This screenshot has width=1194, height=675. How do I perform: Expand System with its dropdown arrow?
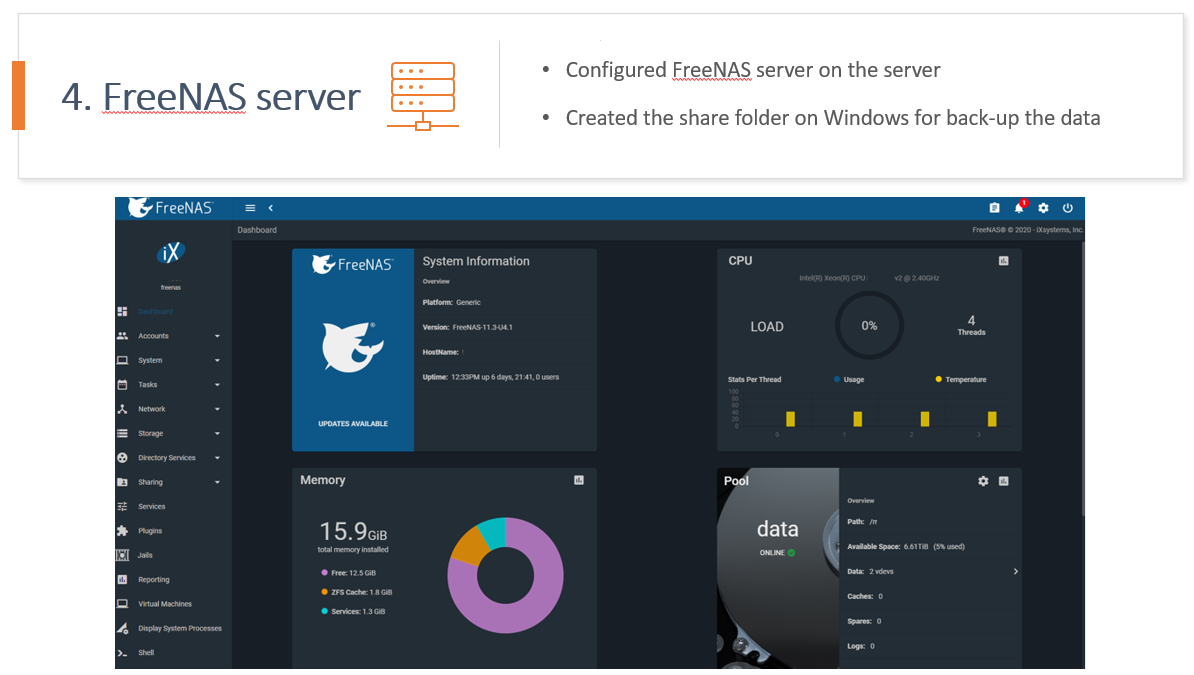click(x=217, y=360)
